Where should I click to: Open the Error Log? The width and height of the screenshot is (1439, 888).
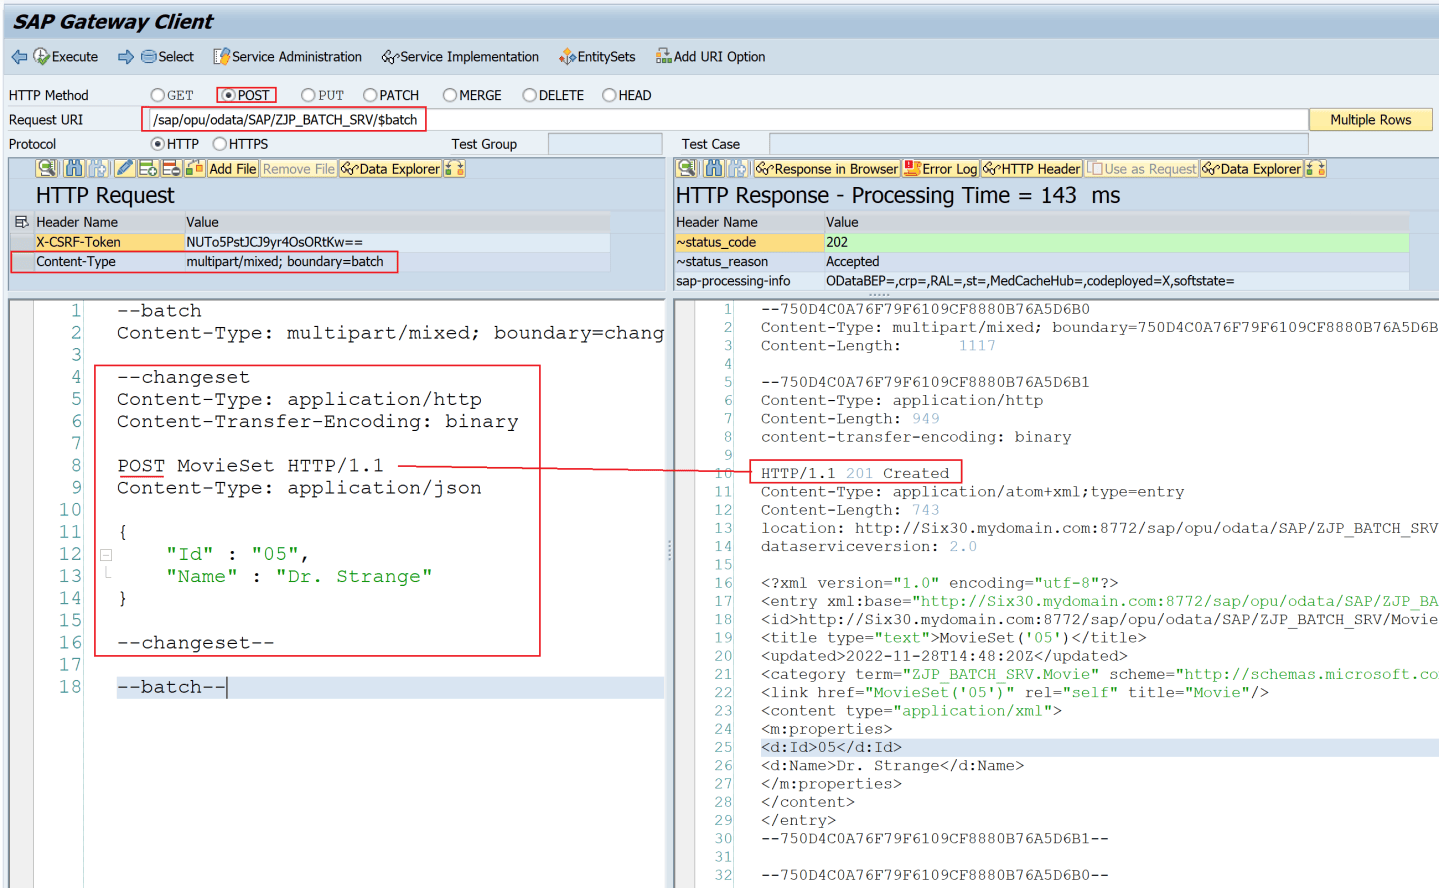941,168
